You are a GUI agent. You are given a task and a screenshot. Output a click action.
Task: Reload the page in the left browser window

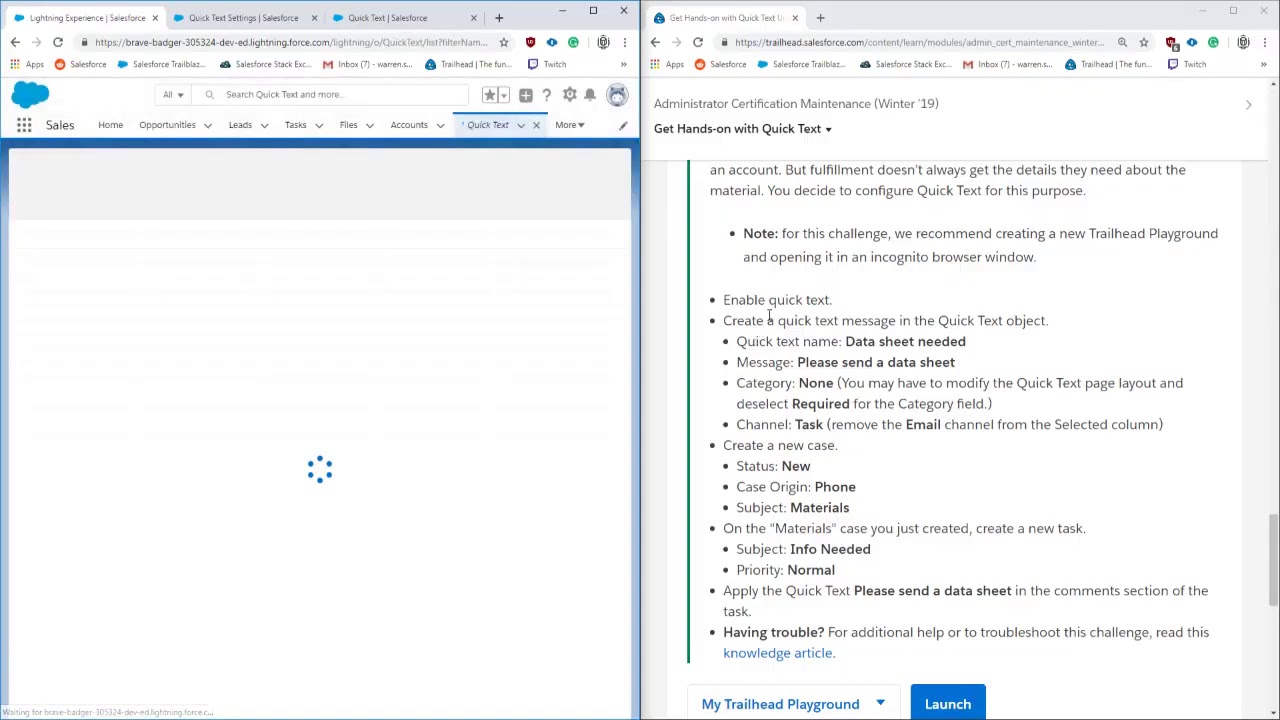click(58, 42)
